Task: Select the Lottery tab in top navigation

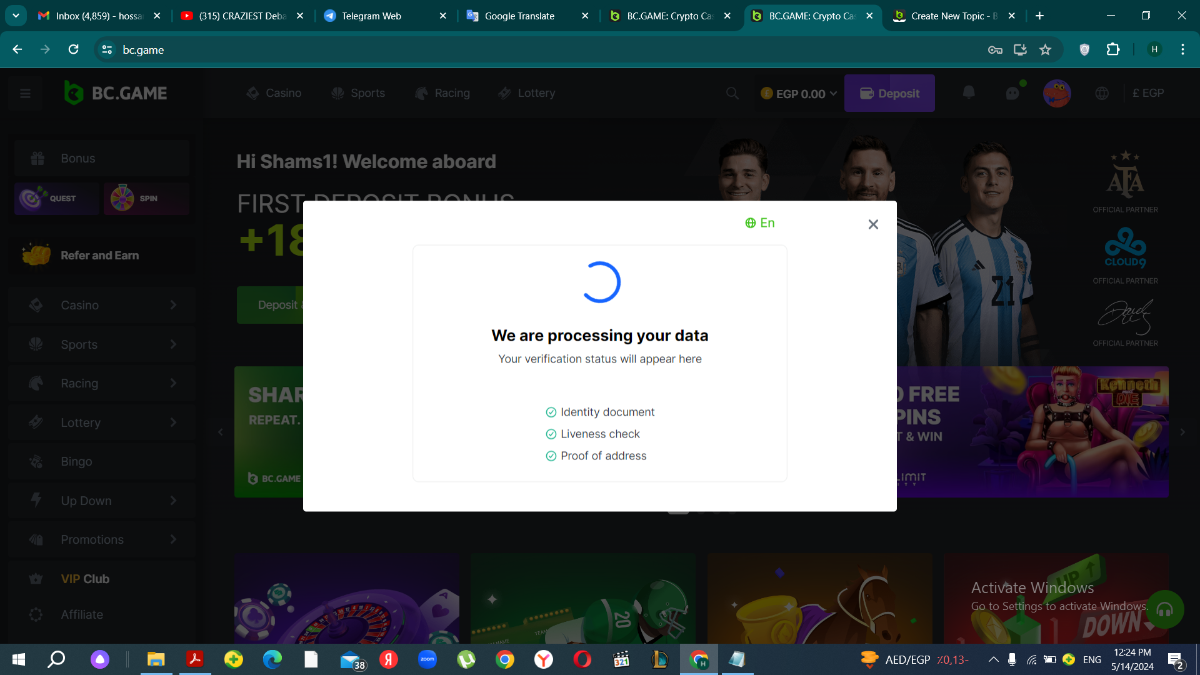Action: [x=526, y=93]
